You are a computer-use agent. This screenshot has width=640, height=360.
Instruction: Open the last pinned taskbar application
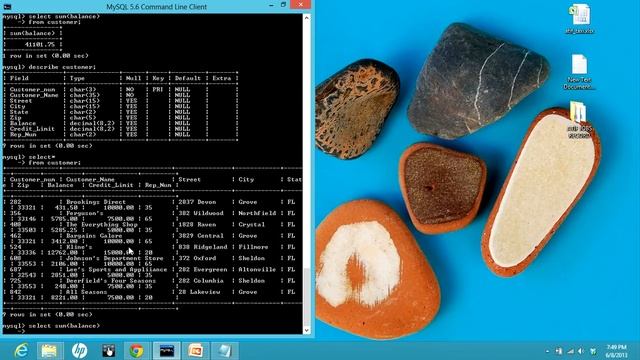224,351
